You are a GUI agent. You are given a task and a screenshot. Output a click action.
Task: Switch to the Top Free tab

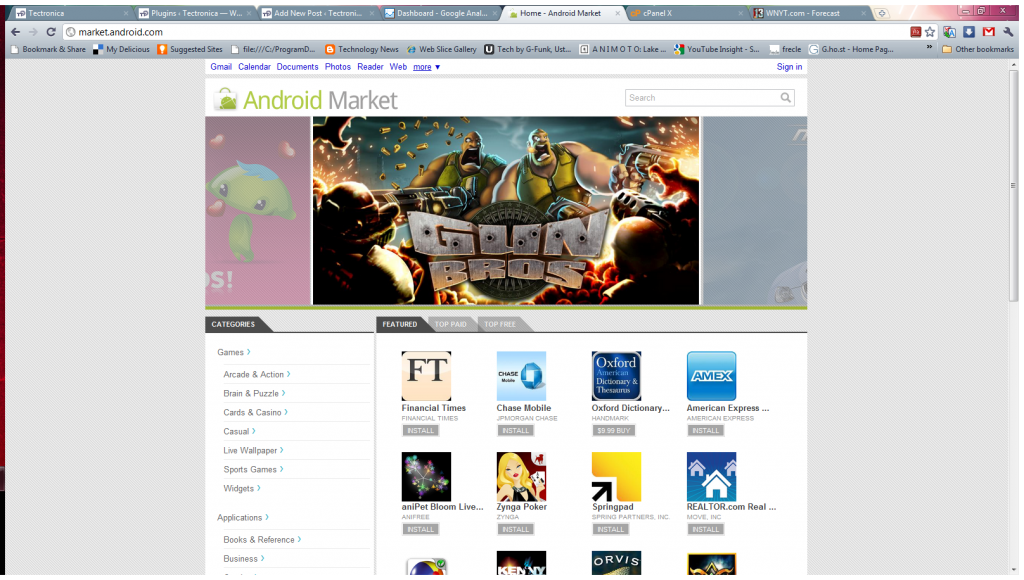click(x=500, y=324)
